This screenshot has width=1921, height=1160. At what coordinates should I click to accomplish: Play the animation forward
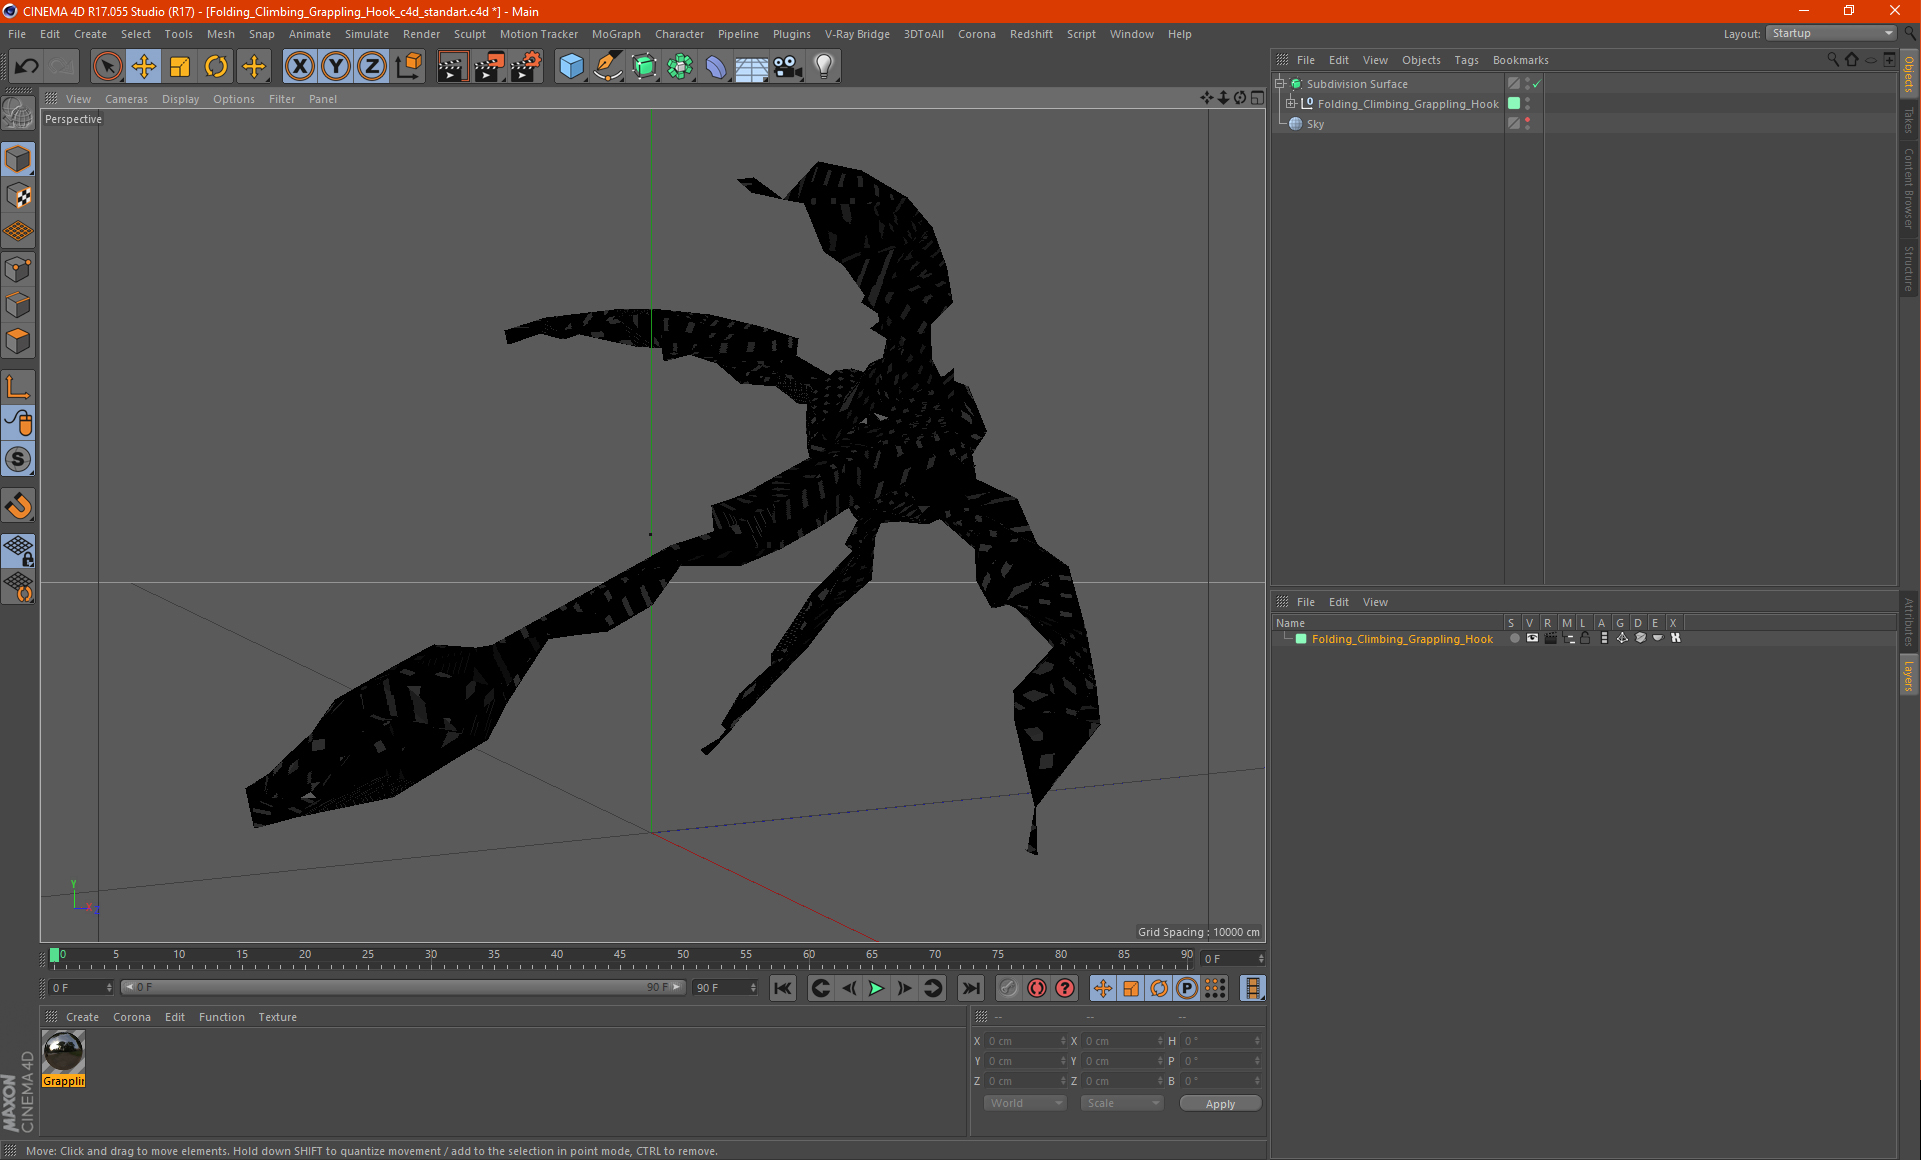coord(876,989)
